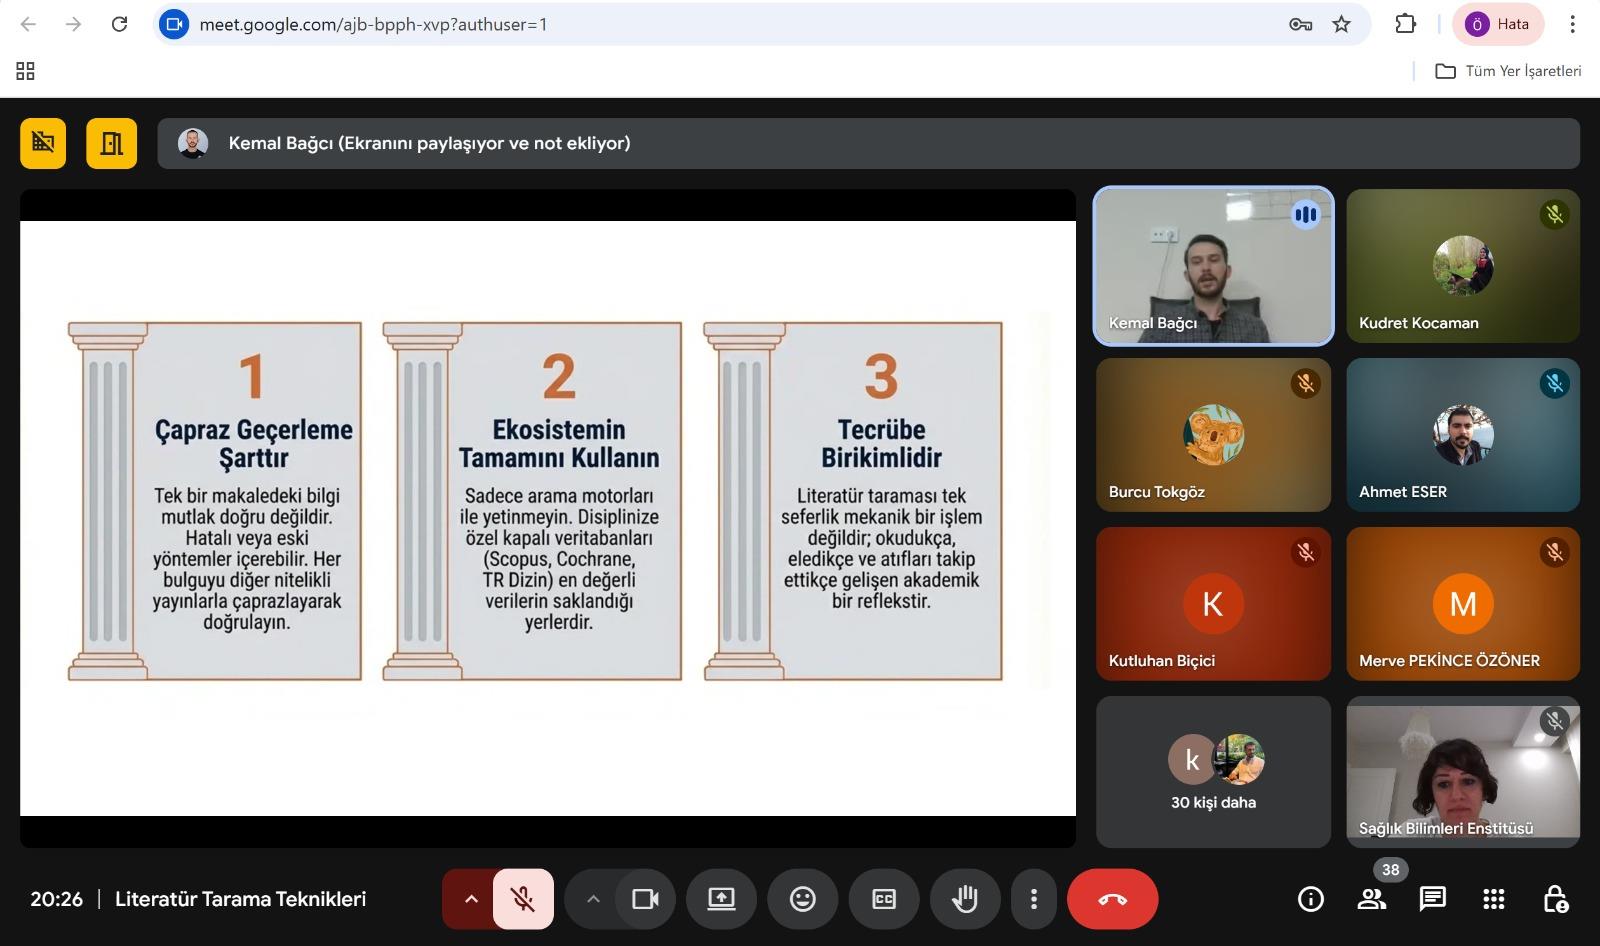Open the Chrome three-dot menu
Image resolution: width=1600 pixels, height=946 pixels.
coord(1572,24)
